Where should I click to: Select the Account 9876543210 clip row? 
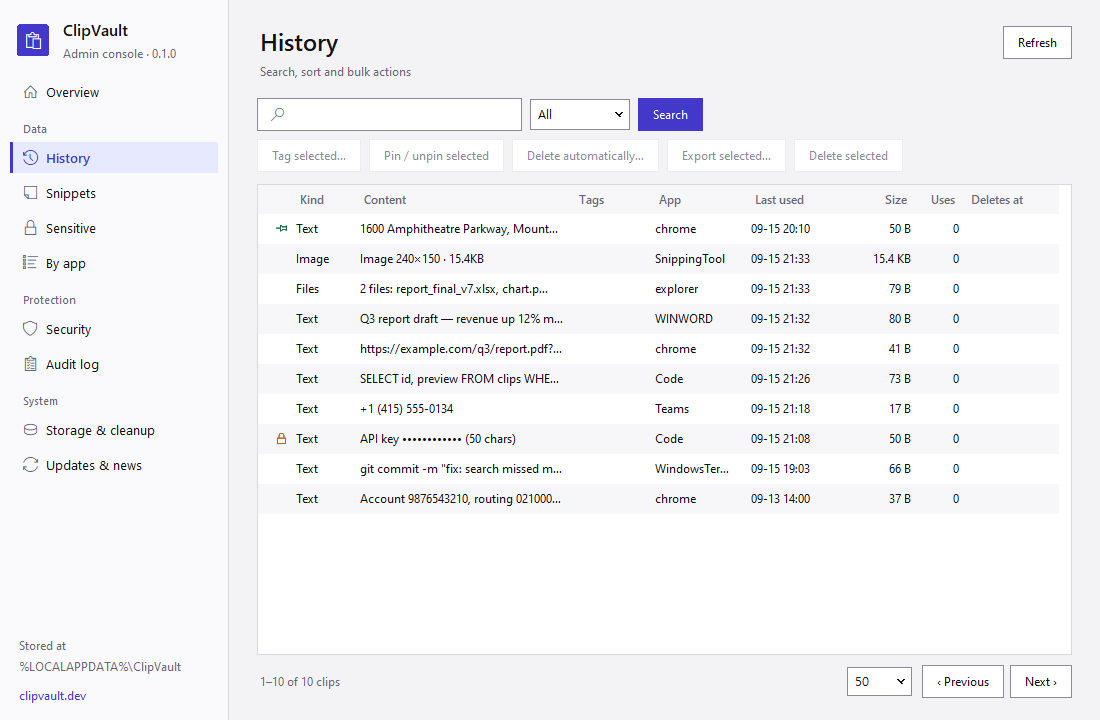pyautogui.click(x=658, y=499)
